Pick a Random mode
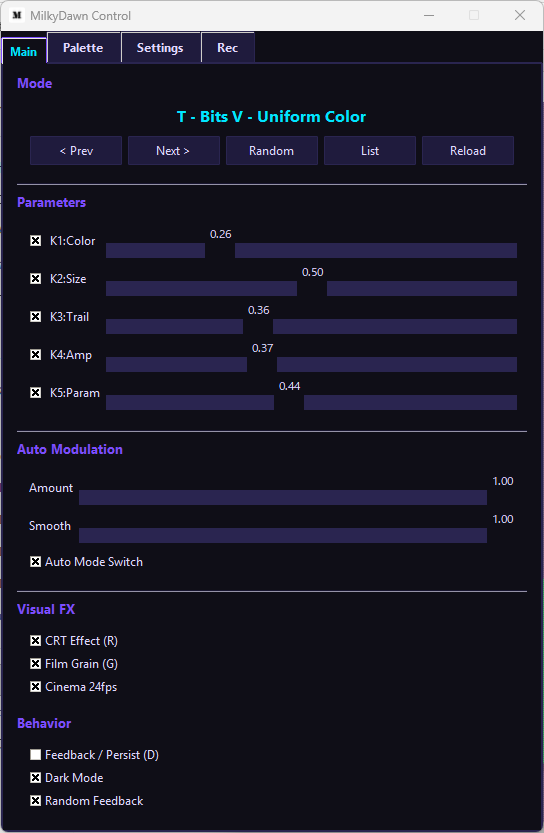Screen dimensions: 544x833 pyautogui.click(x=271, y=151)
